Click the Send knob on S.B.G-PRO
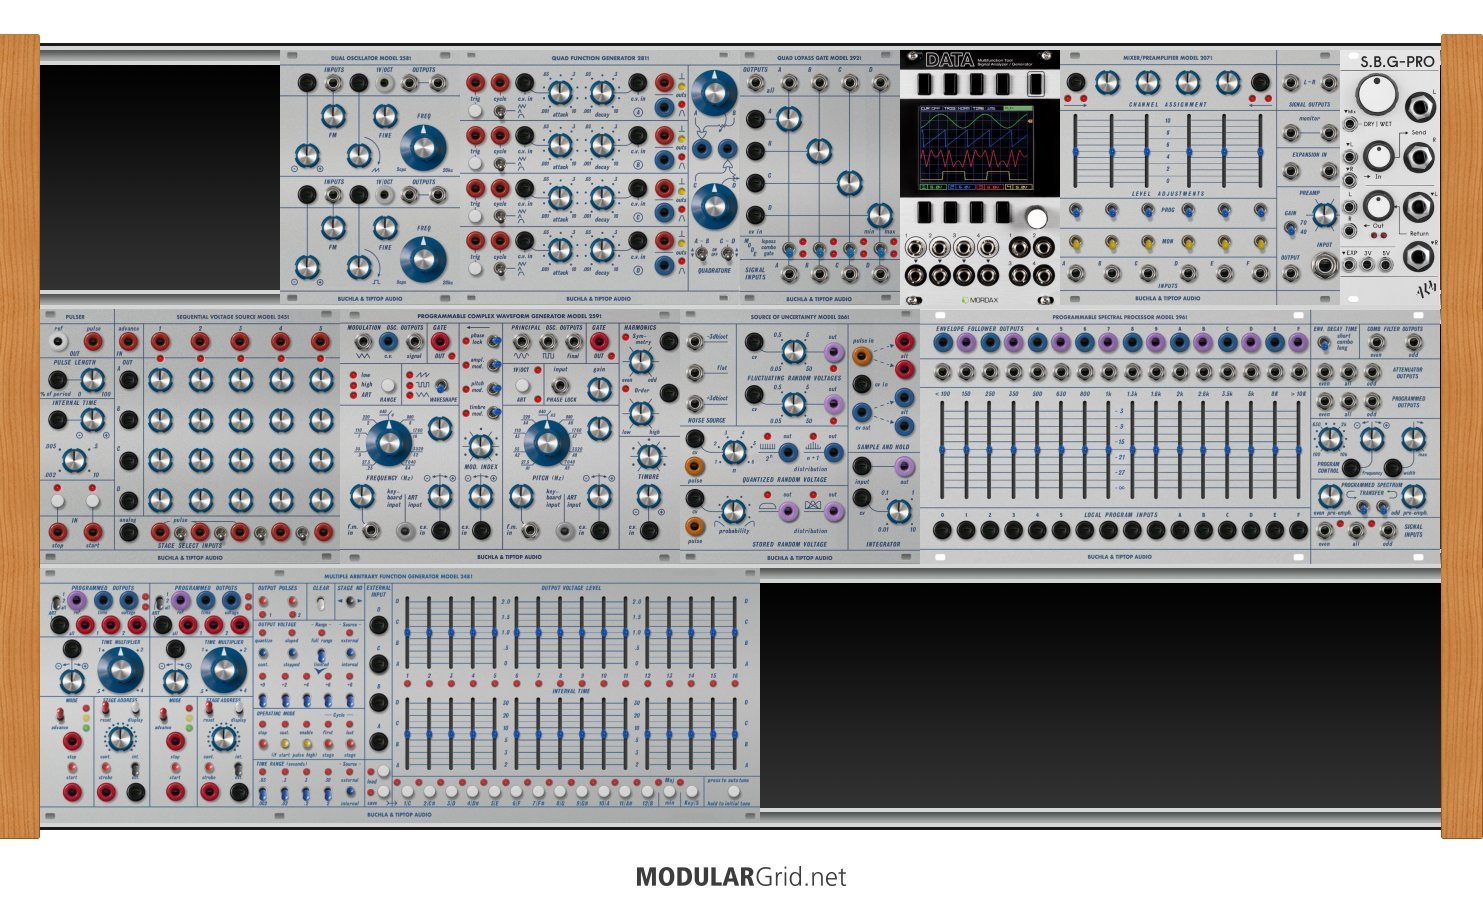The width and height of the screenshot is (1483, 898). [x=1379, y=156]
